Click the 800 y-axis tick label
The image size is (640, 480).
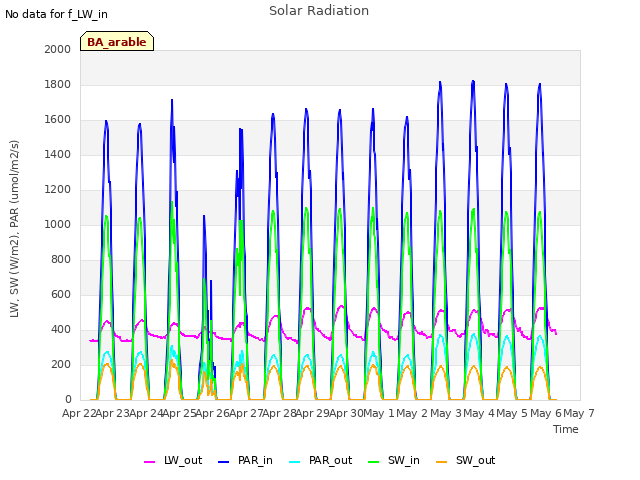click(61, 260)
